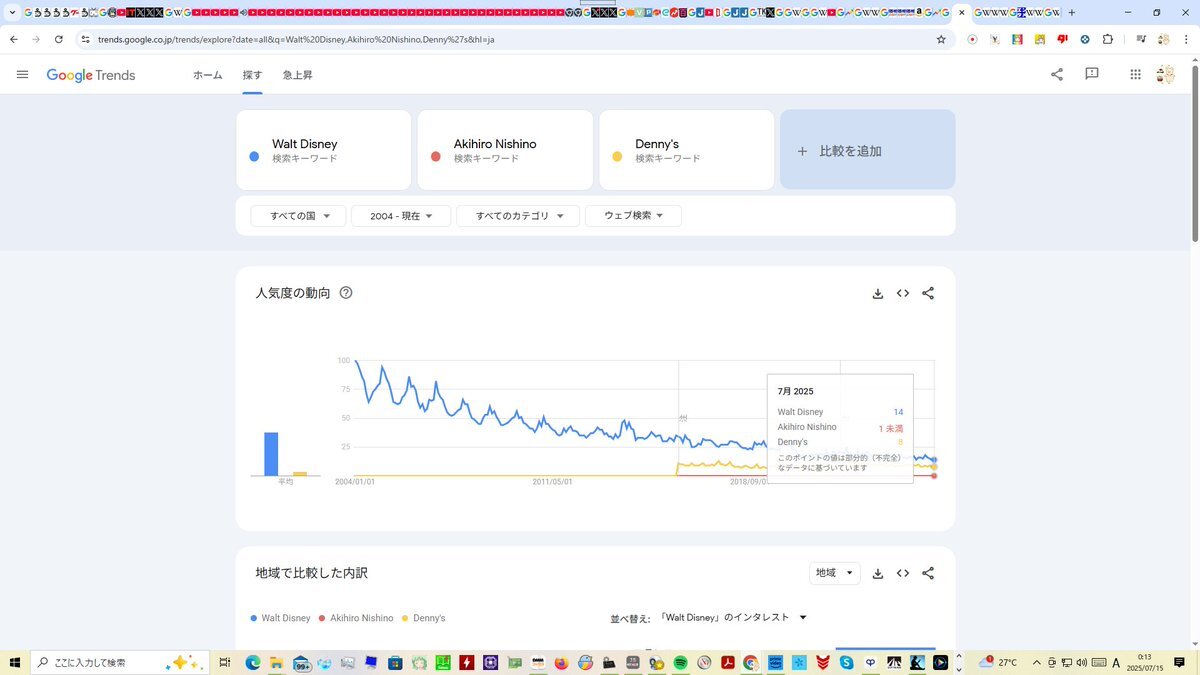Viewport: 1200px width, 675px height.
Task: Click the 人気度の動向 heading
Action: coord(293,293)
